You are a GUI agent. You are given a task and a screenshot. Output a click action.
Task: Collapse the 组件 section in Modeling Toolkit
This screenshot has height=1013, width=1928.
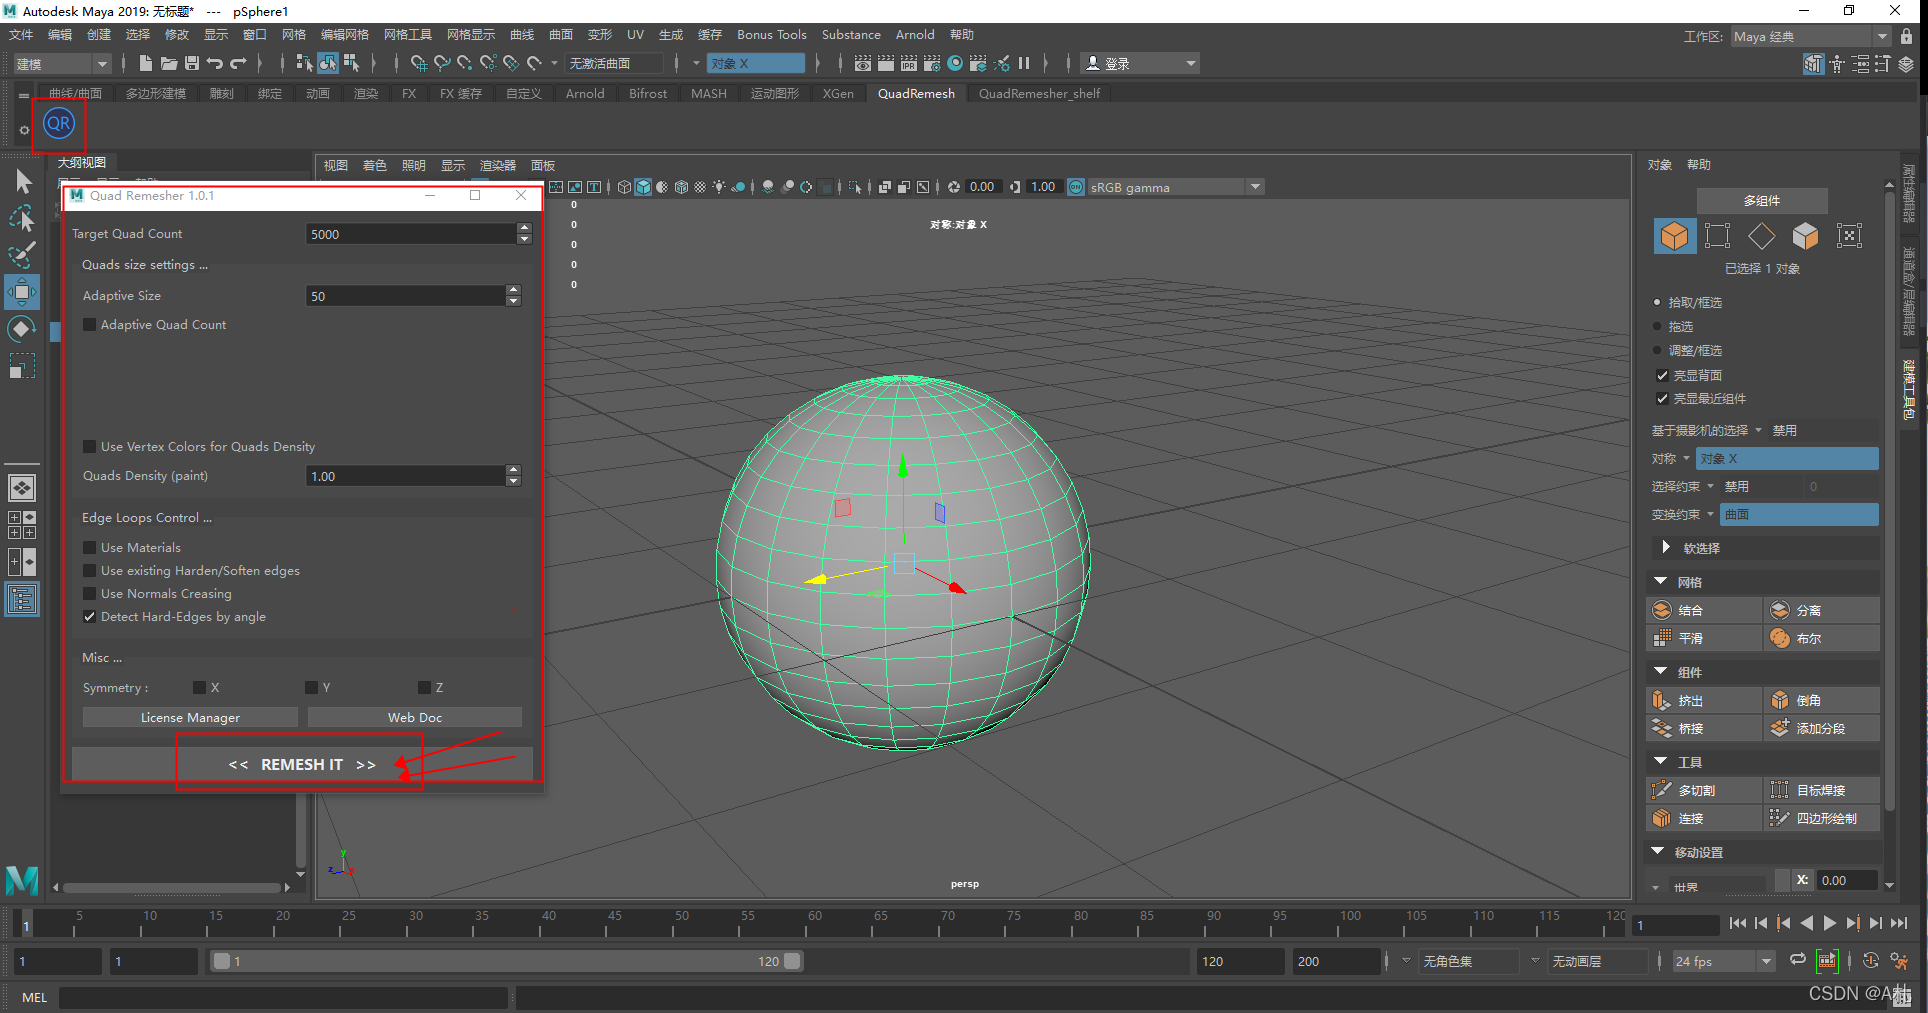(x=1661, y=671)
